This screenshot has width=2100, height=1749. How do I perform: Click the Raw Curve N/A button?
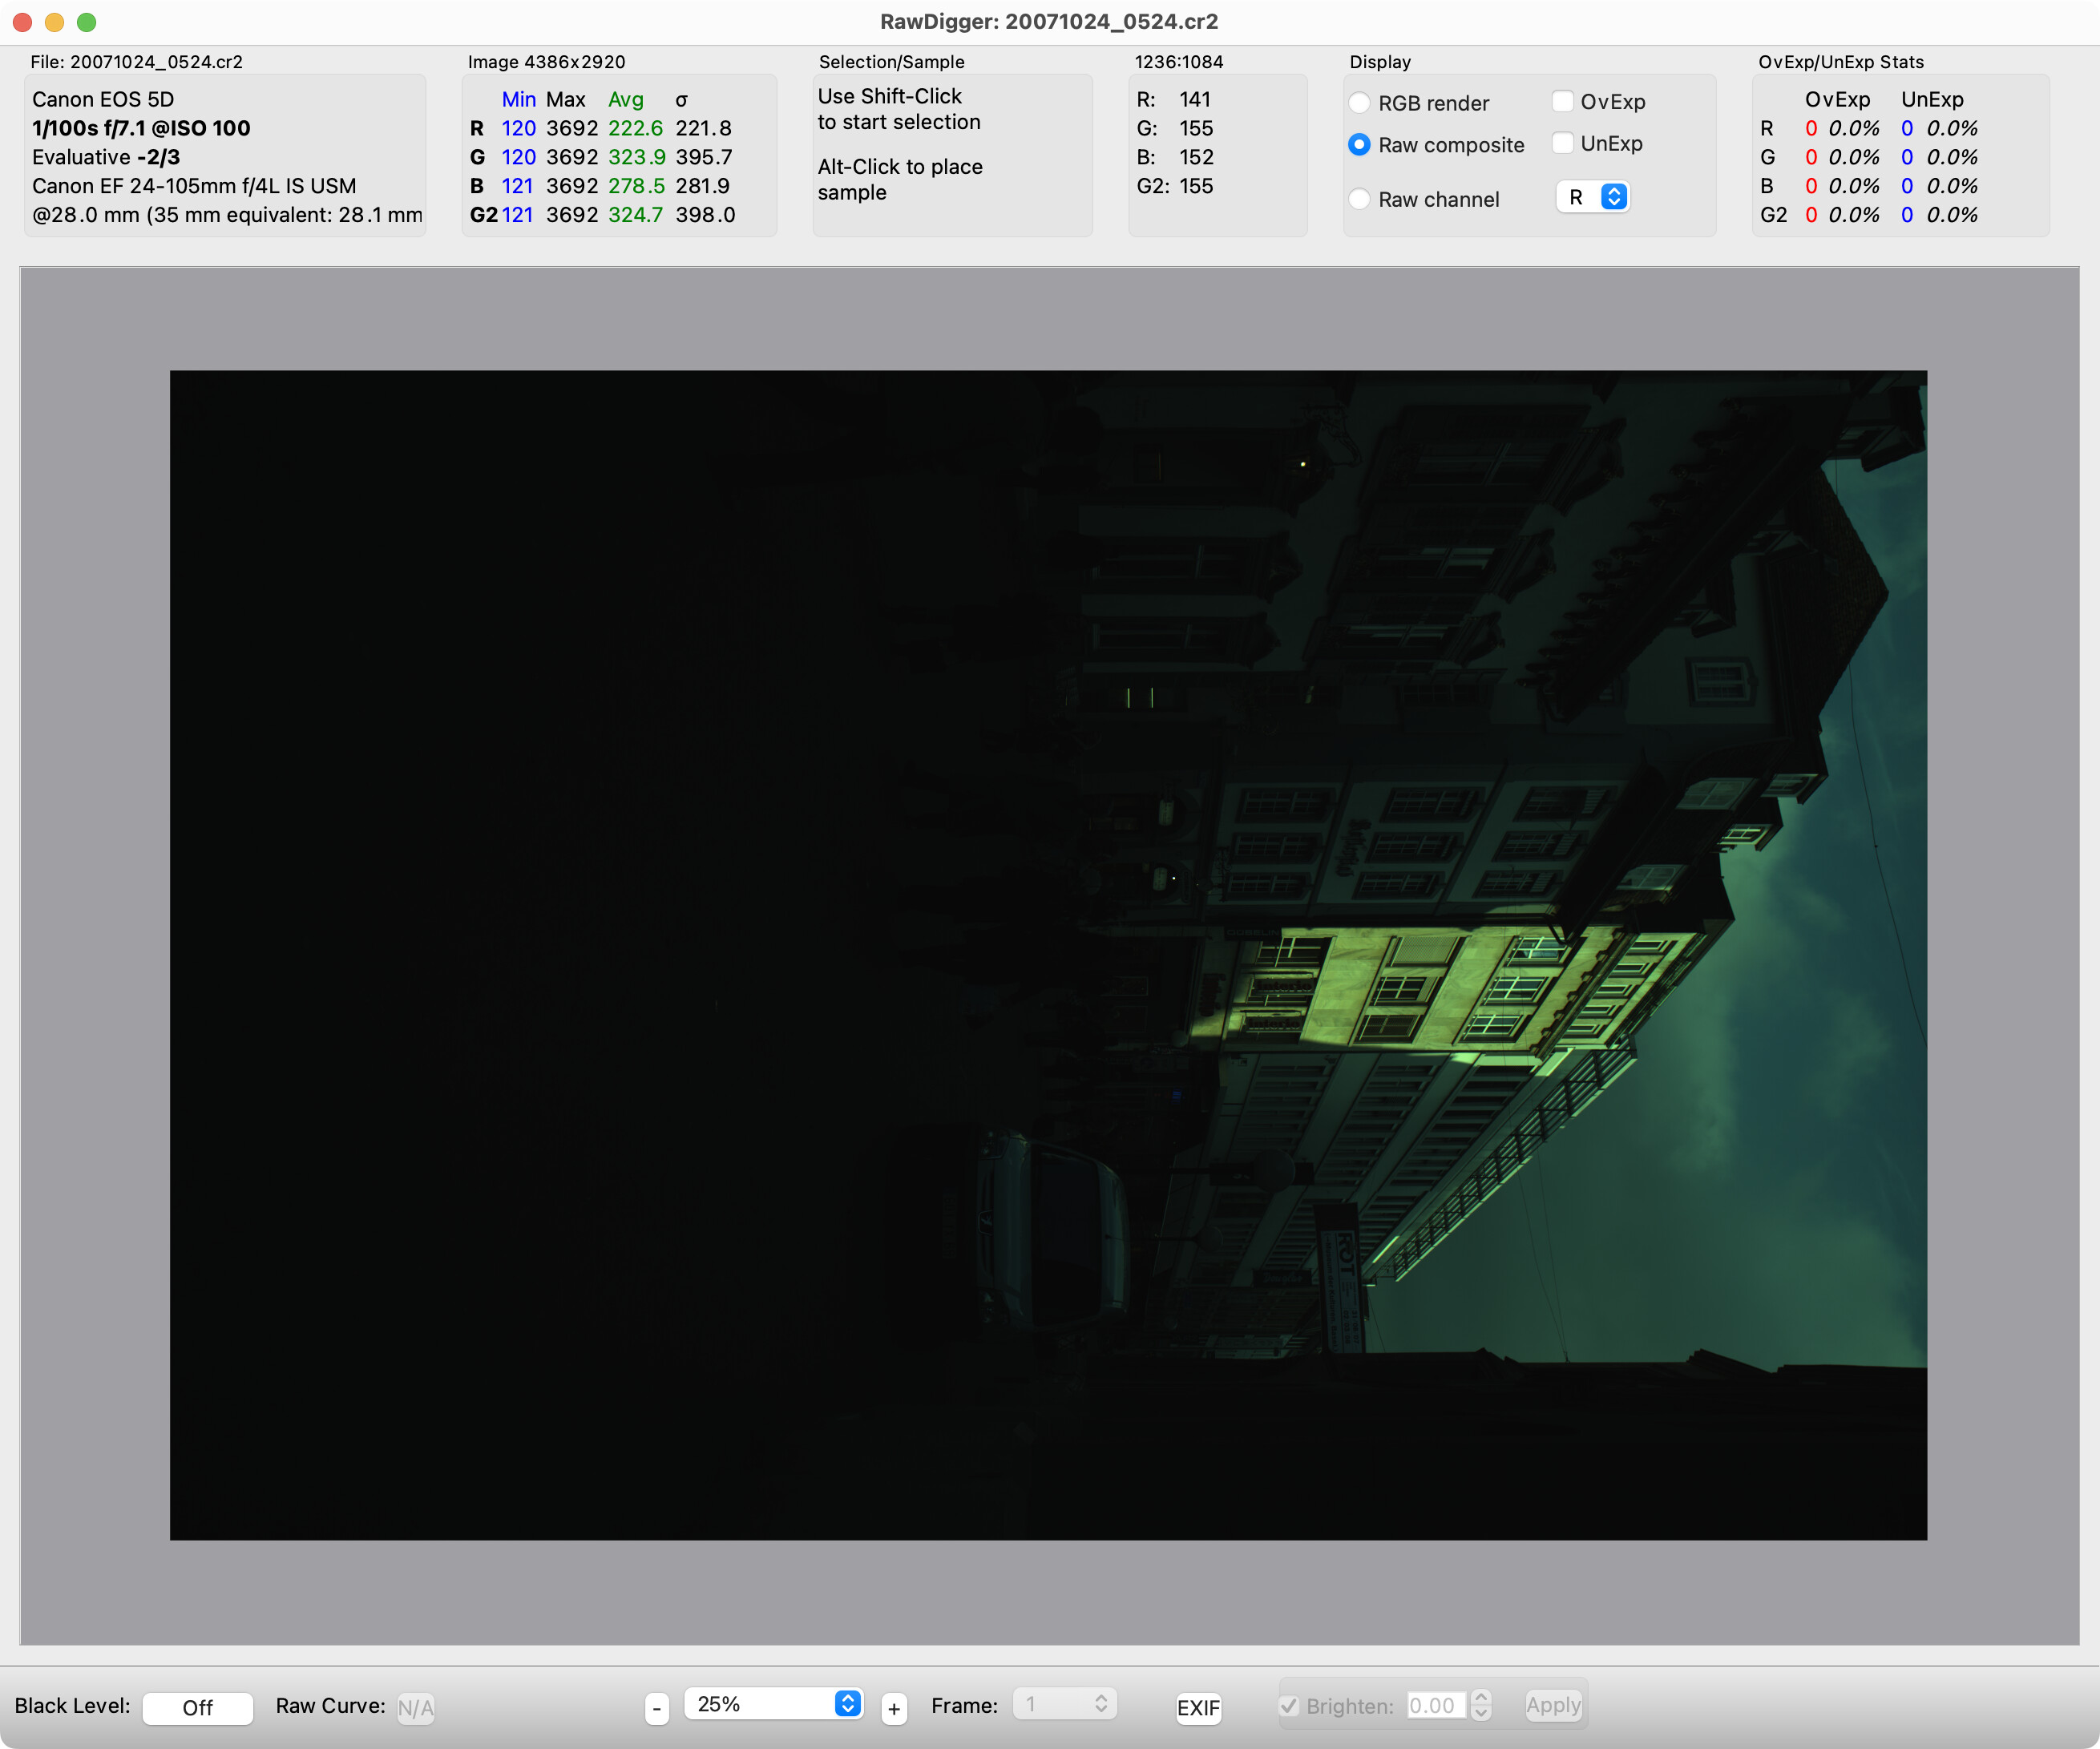(415, 1708)
